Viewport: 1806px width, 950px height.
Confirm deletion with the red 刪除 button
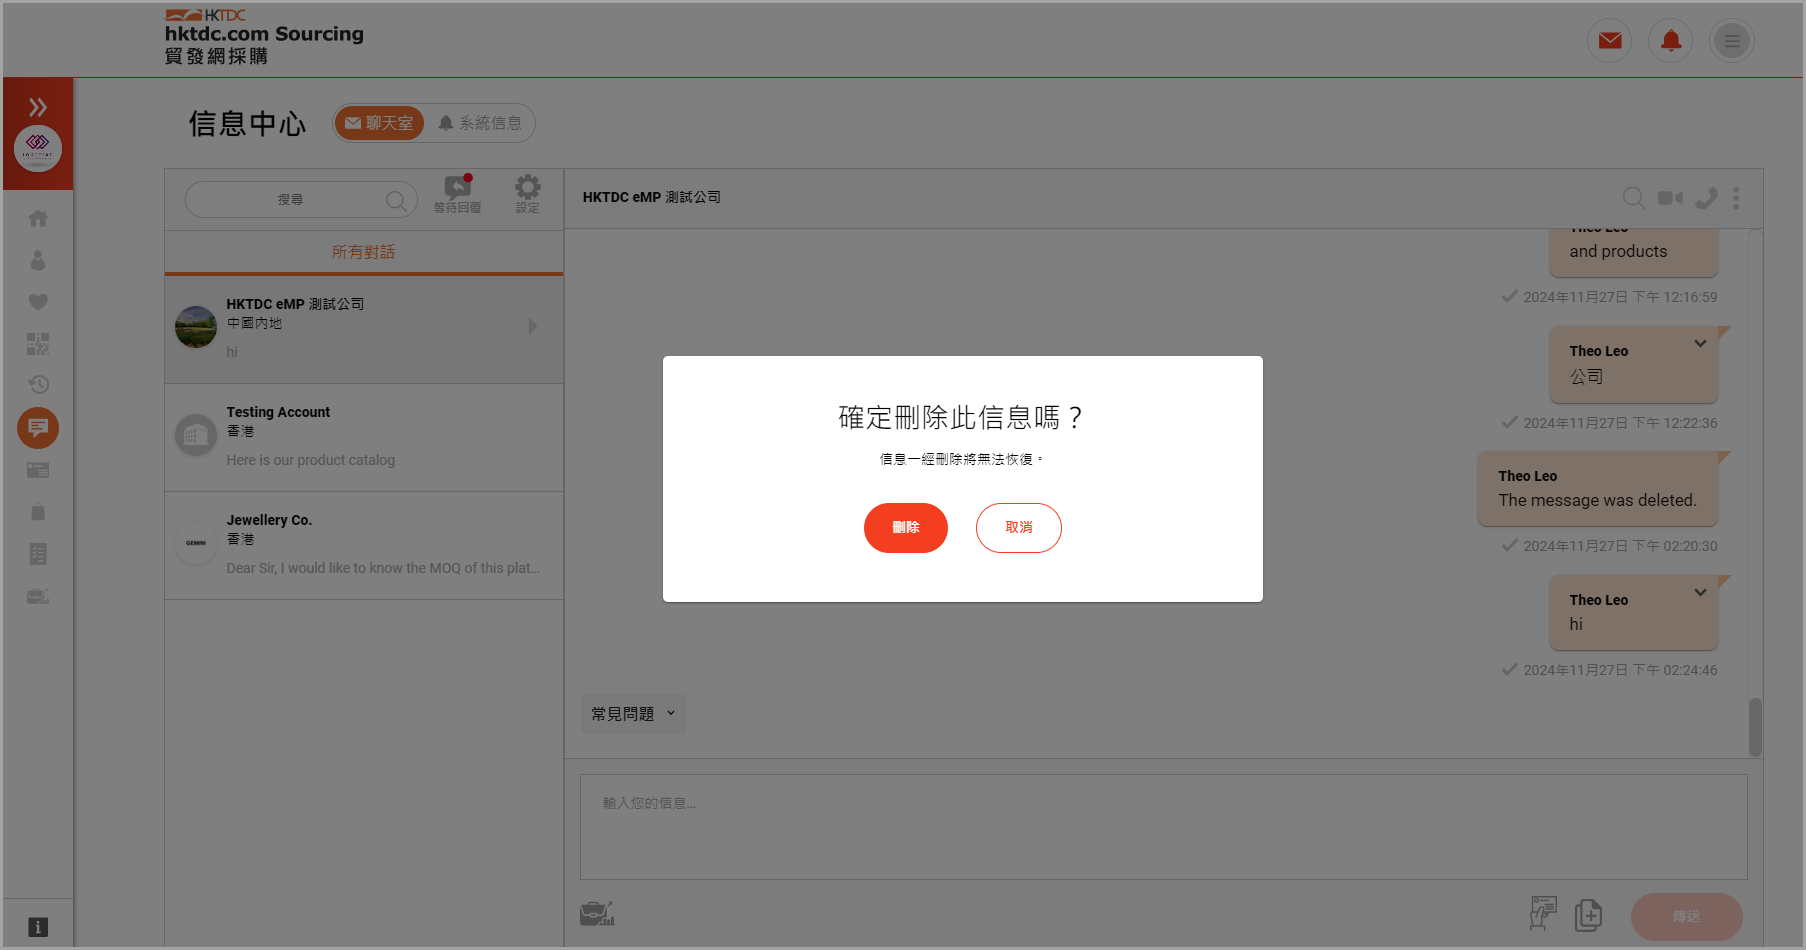(905, 527)
